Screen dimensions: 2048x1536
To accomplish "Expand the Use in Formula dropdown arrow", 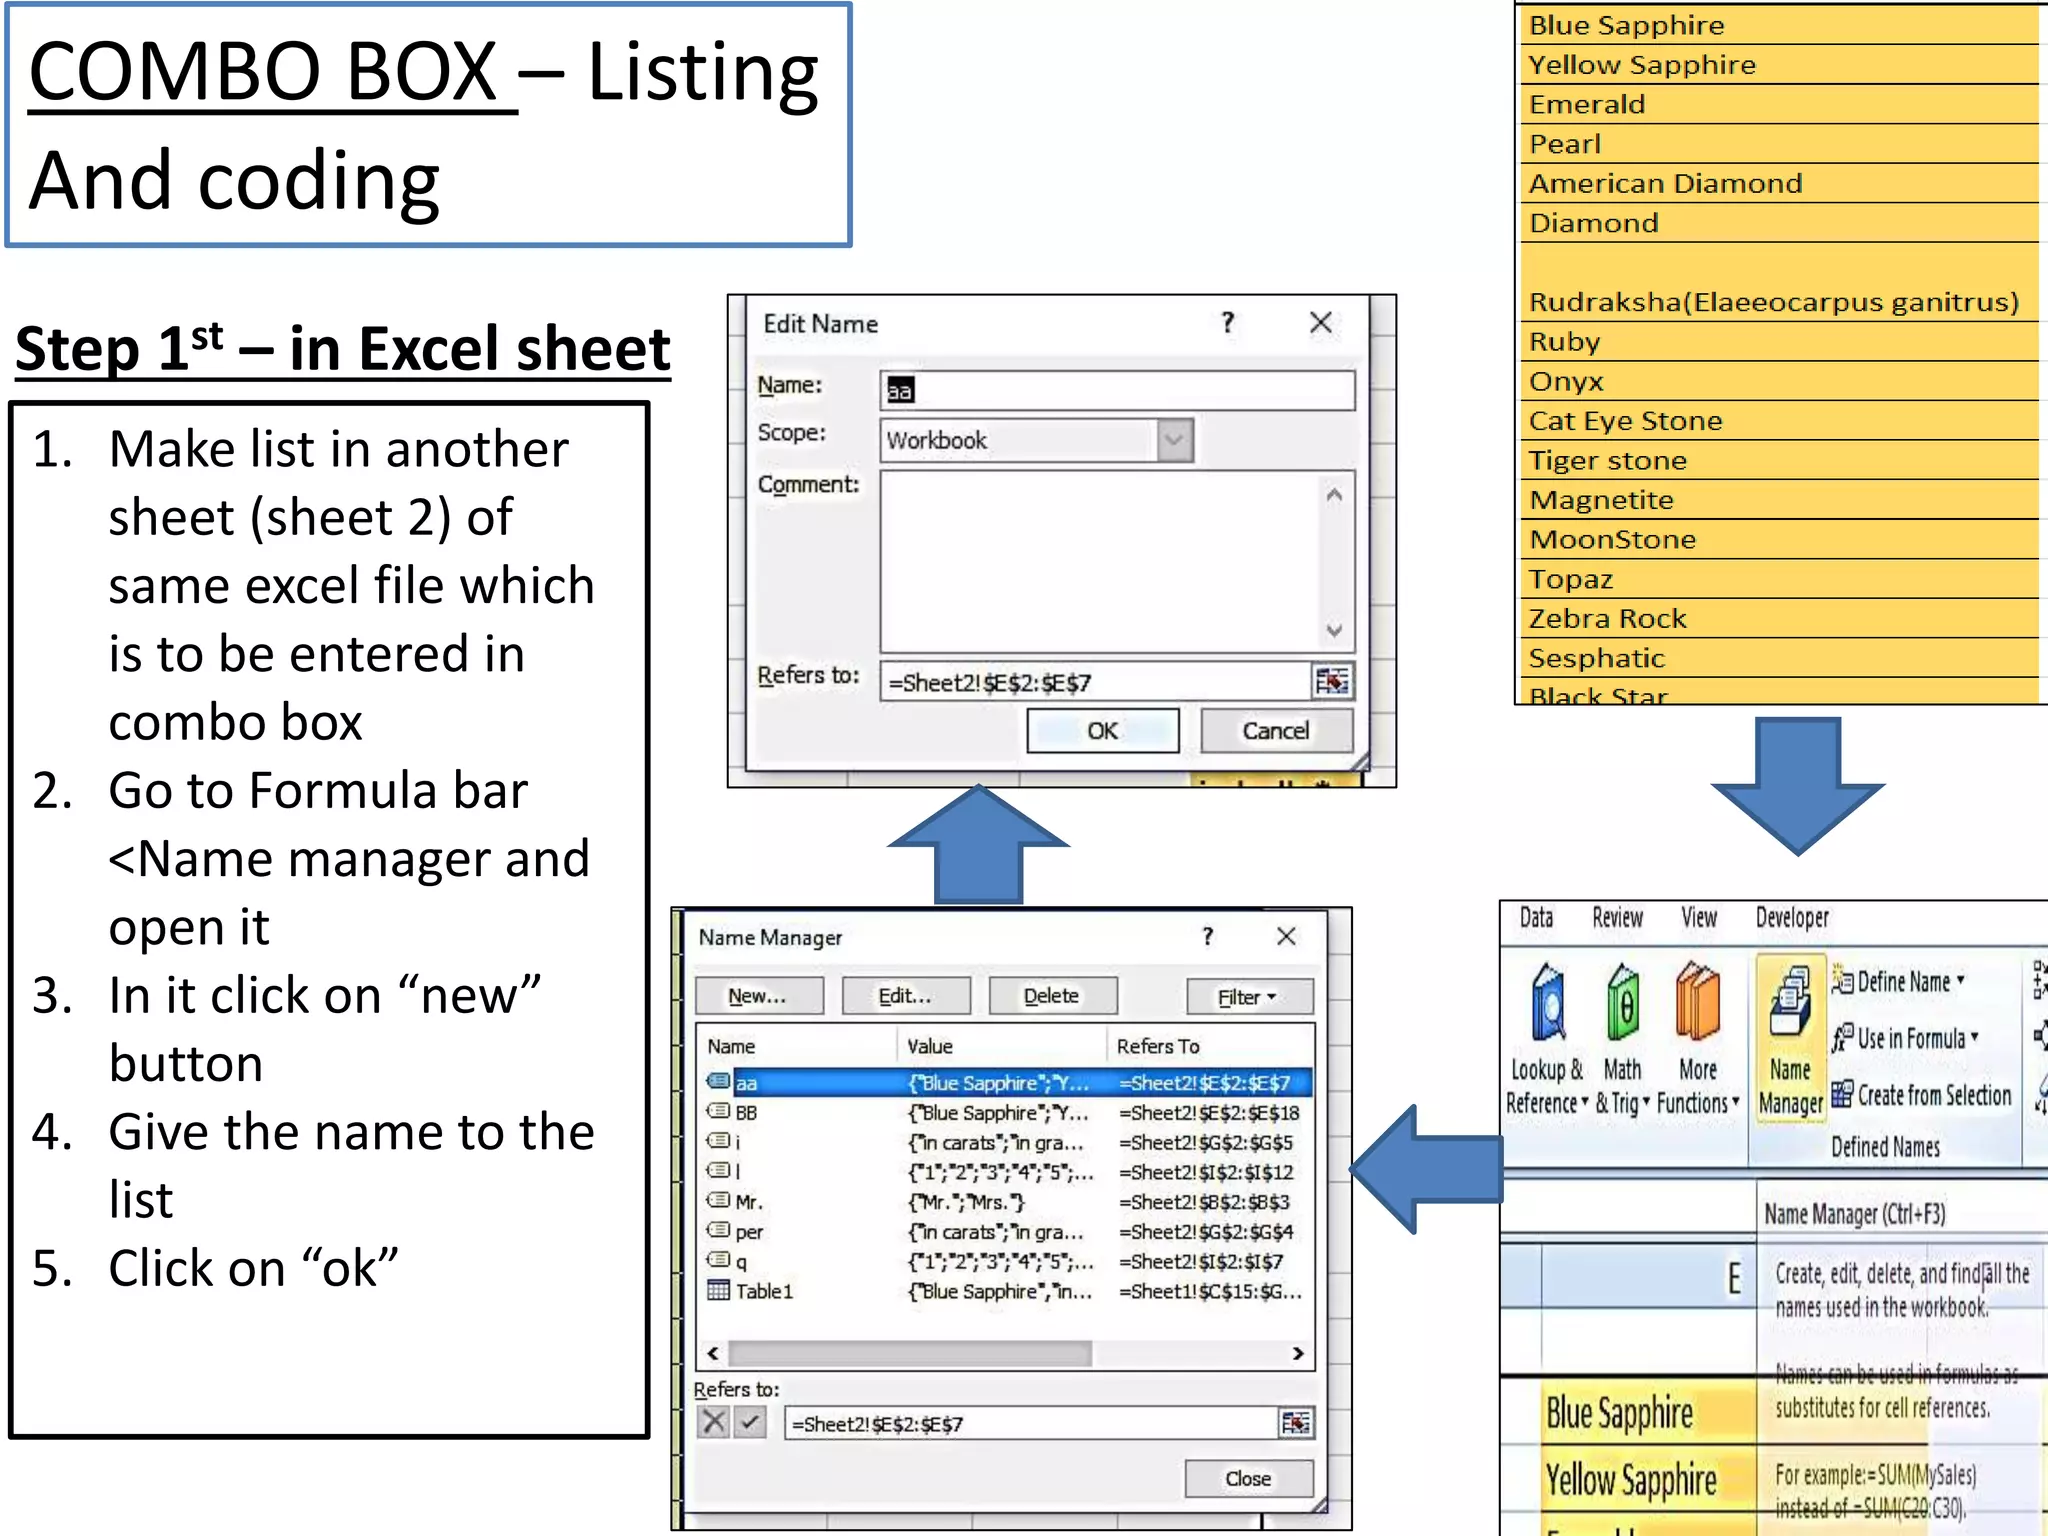I will pyautogui.click(x=1975, y=1038).
